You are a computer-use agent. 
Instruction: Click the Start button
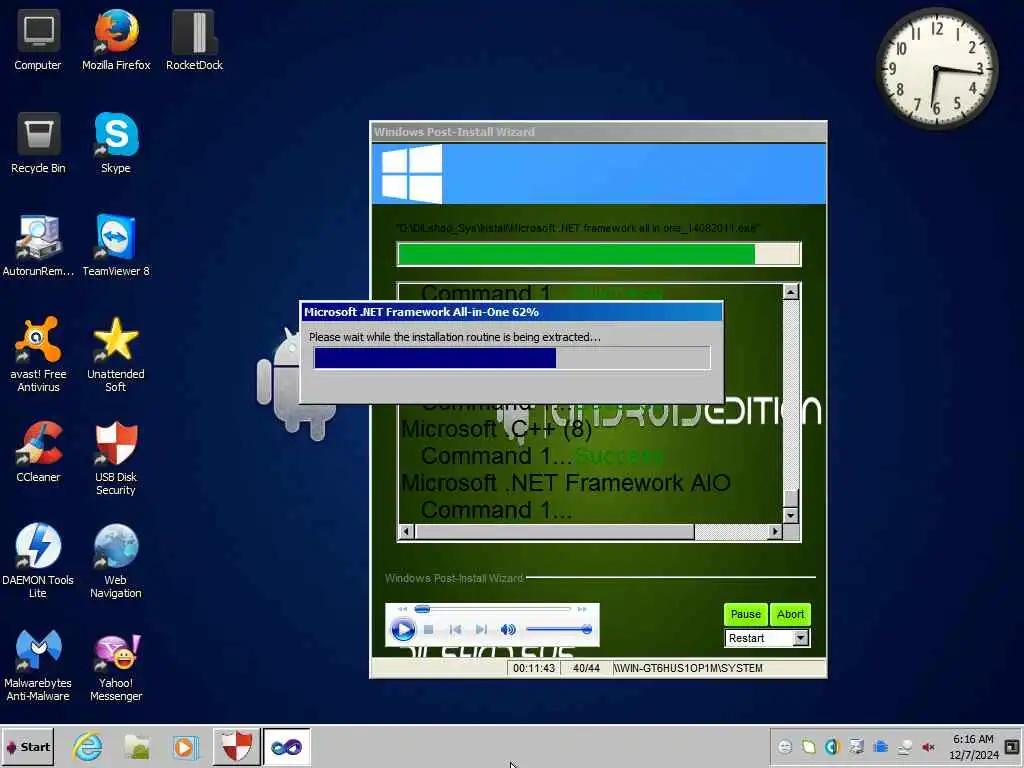pos(27,746)
